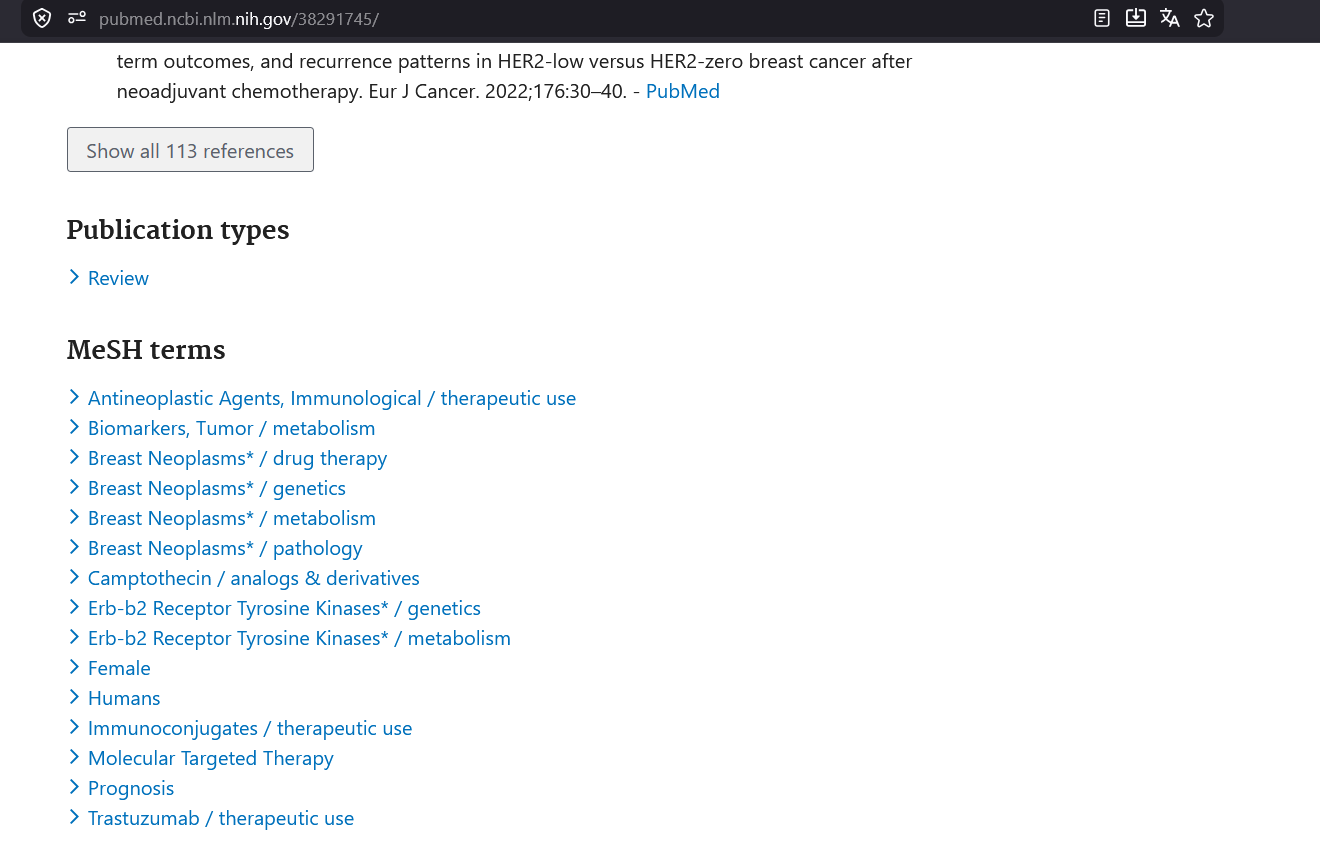Screen dimensions: 1320x851
Task: Bookmark this page with star icon
Action: [1204, 18]
